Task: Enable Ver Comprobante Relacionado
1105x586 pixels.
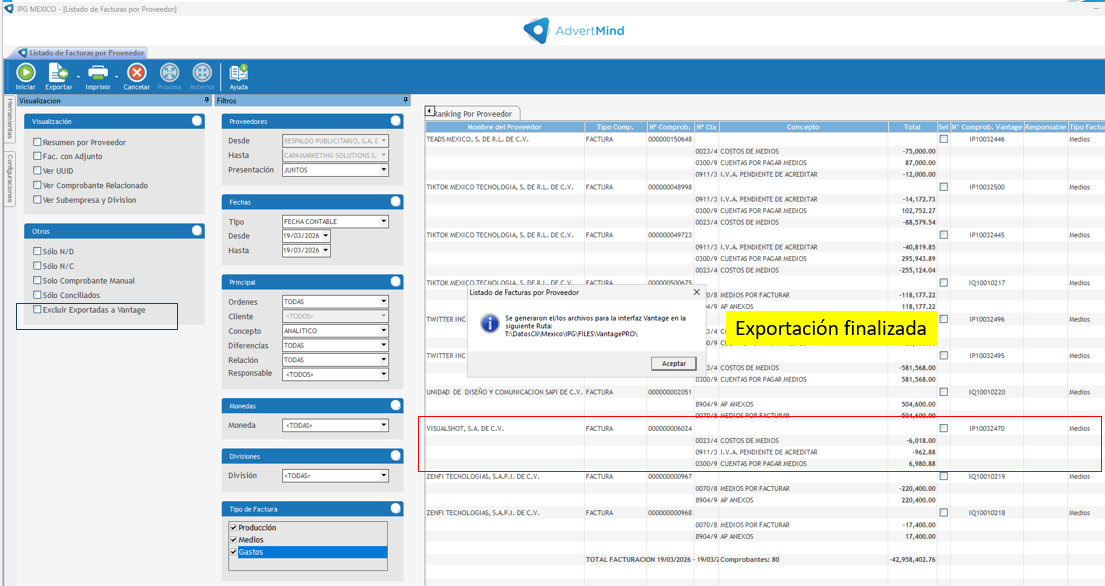Action: 37,185
